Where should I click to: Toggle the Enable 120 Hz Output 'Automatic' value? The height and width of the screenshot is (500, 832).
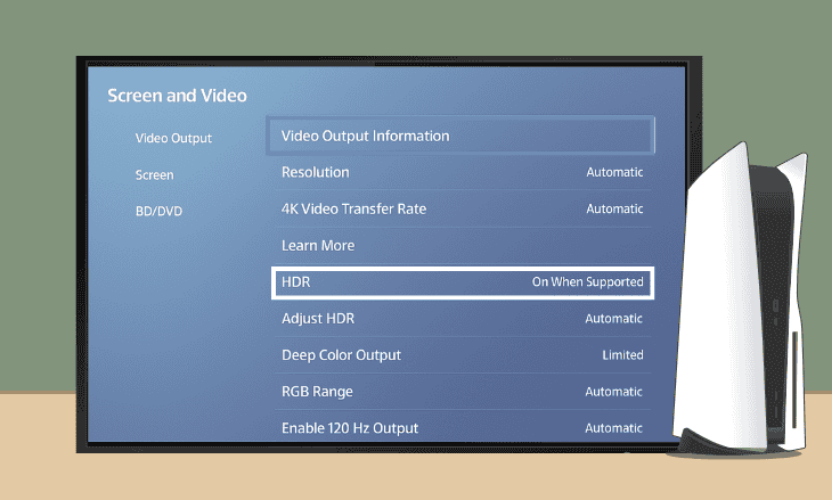(x=614, y=428)
